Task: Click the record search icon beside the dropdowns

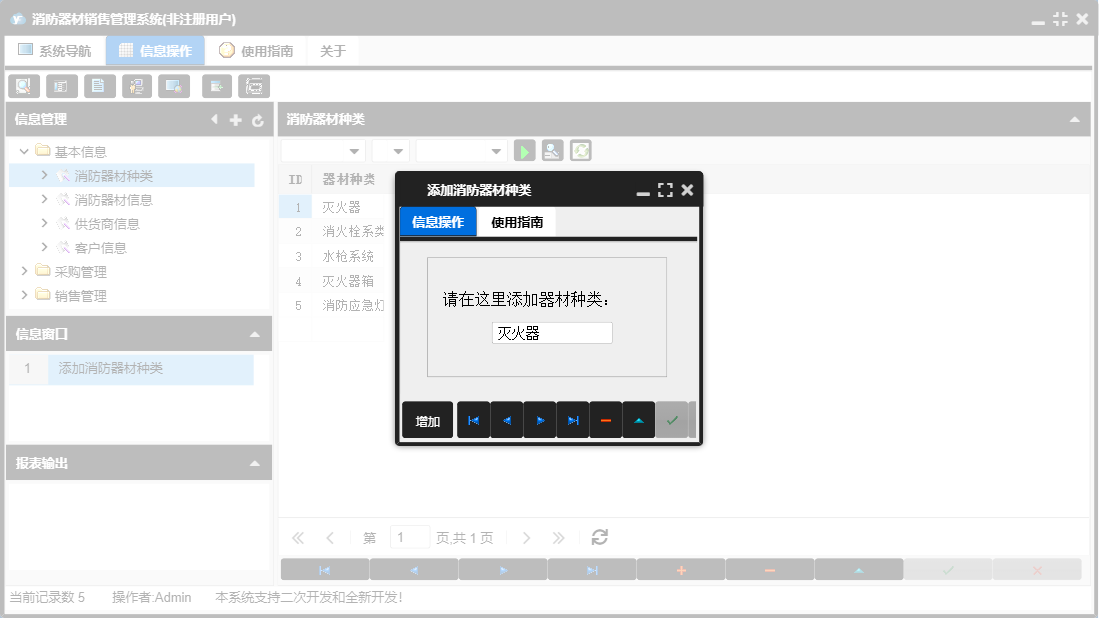Action: (552, 150)
